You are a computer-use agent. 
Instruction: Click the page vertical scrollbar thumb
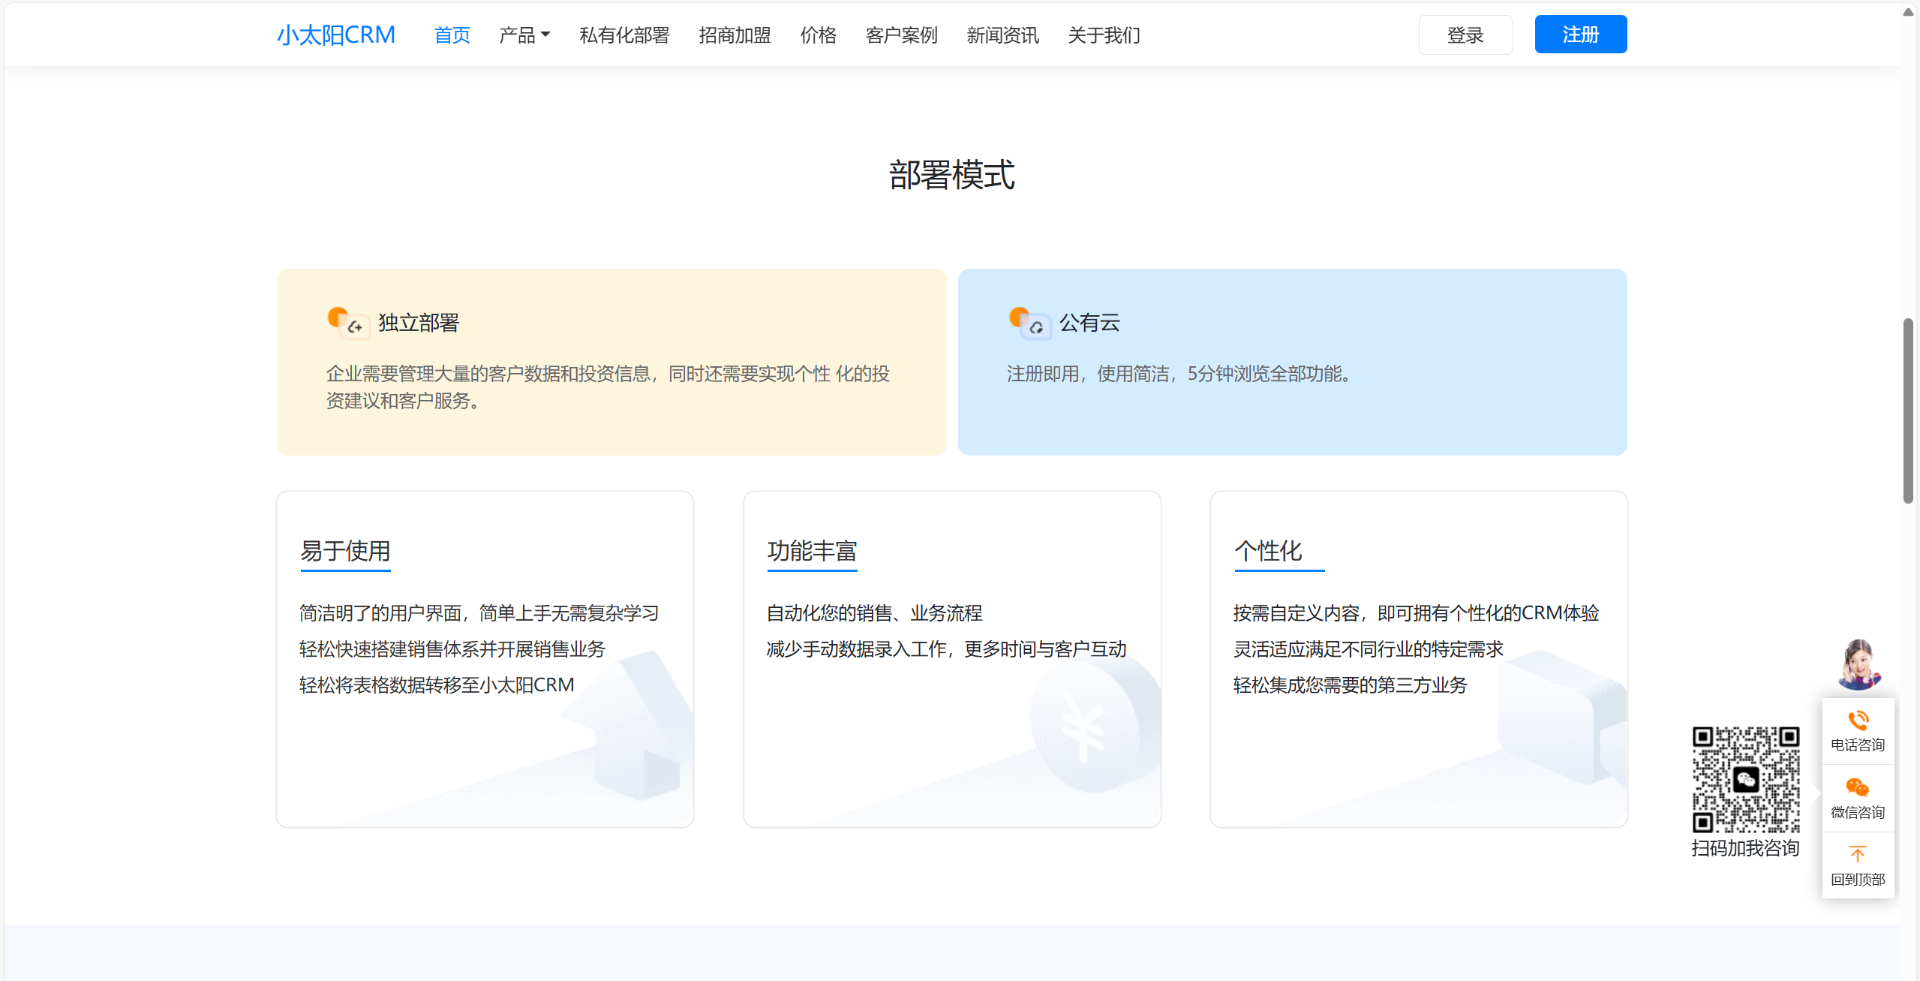point(1908,410)
